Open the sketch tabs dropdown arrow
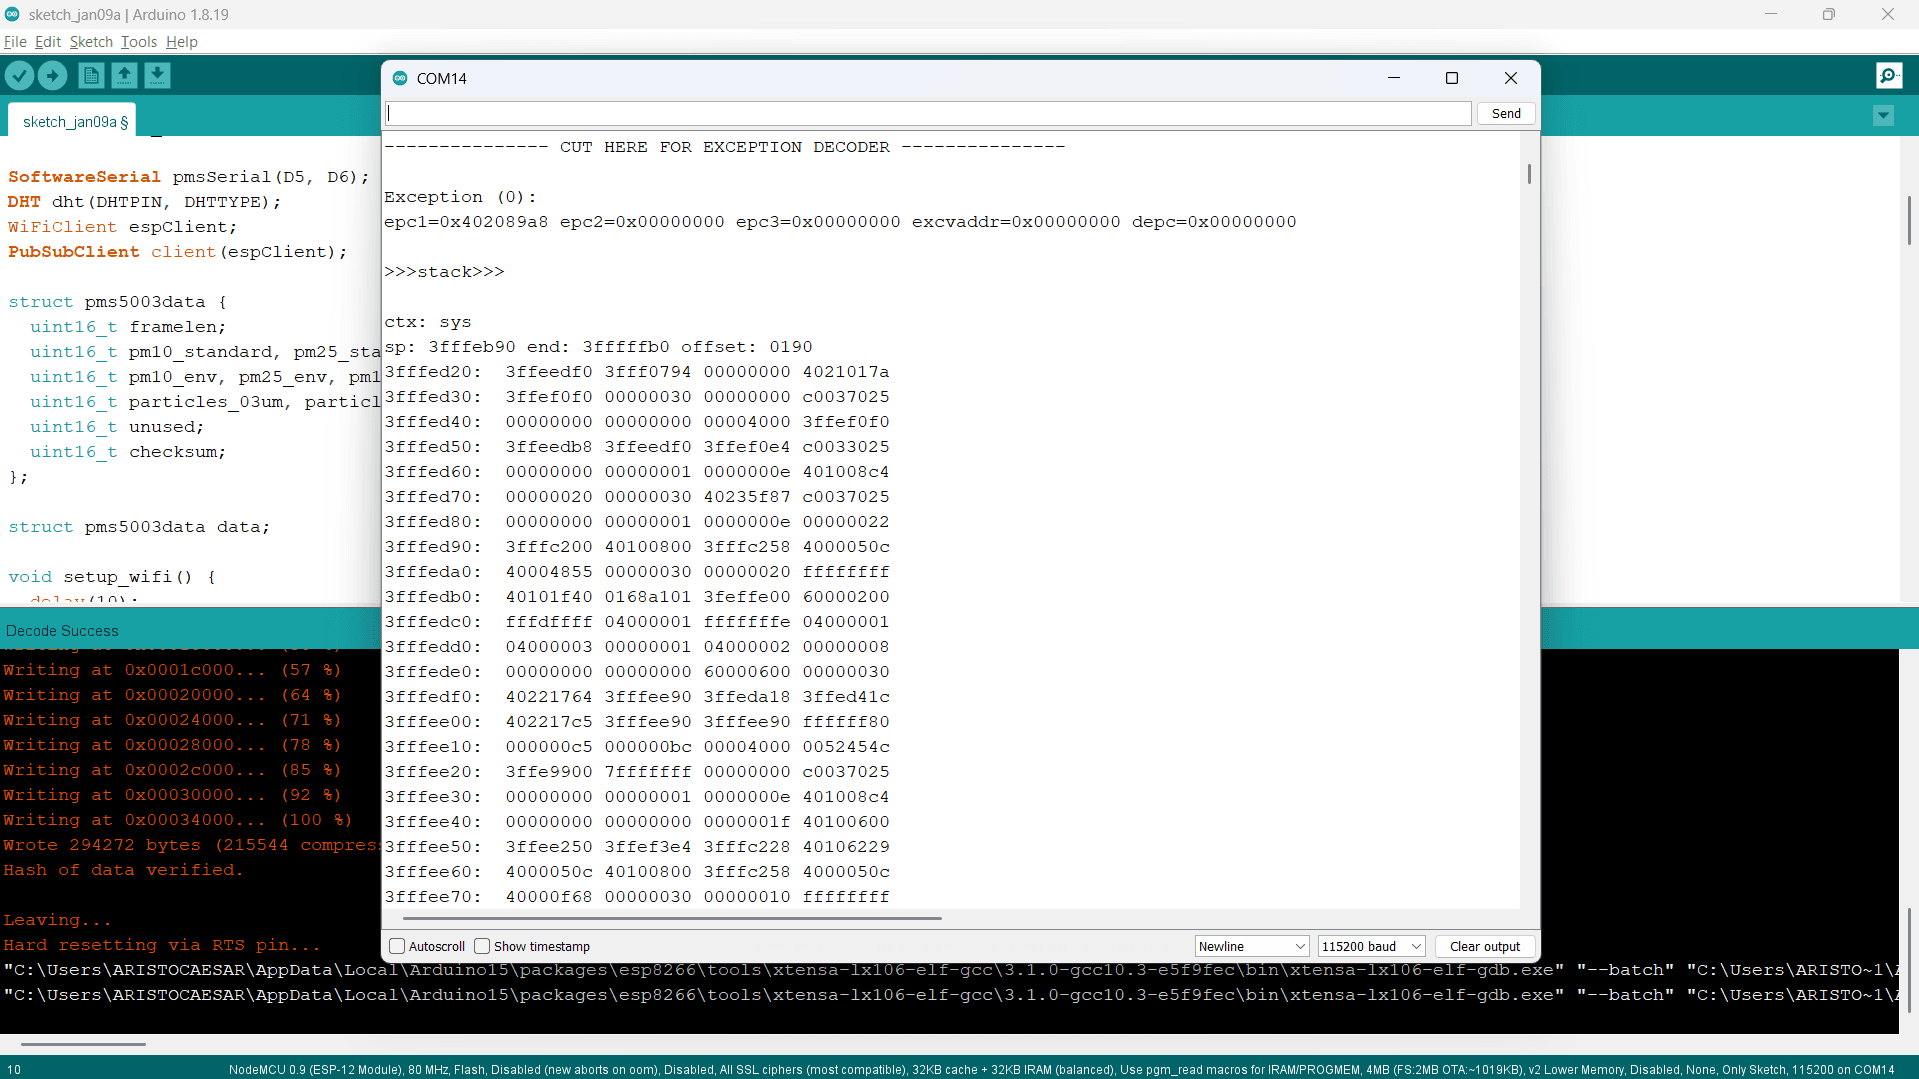The height and width of the screenshot is (1079, 1919). (1883, 116)
